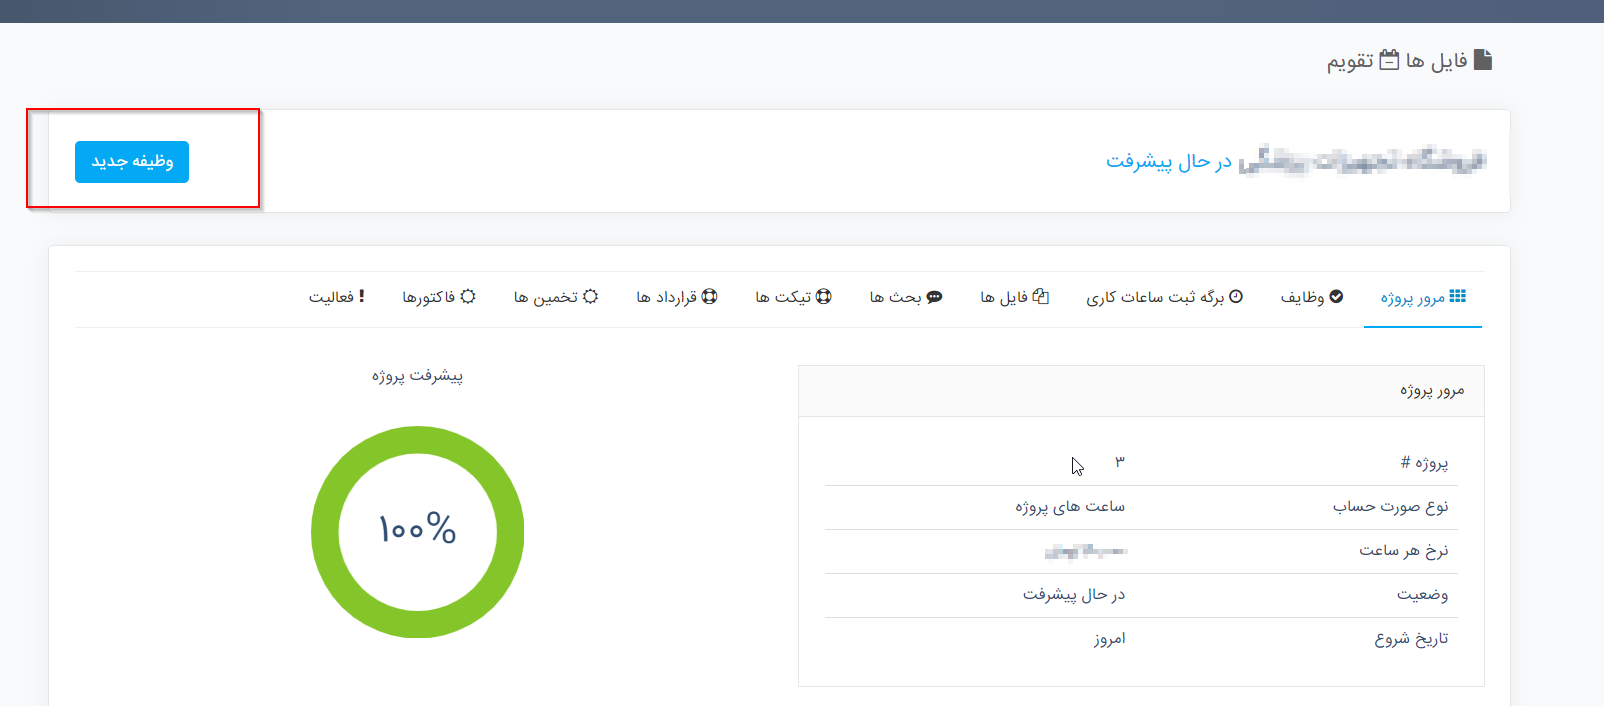Click the clock icon on برگه ثبت ساعات کاری
This screenshot has width=1604, height=706.
(1236, 296)
